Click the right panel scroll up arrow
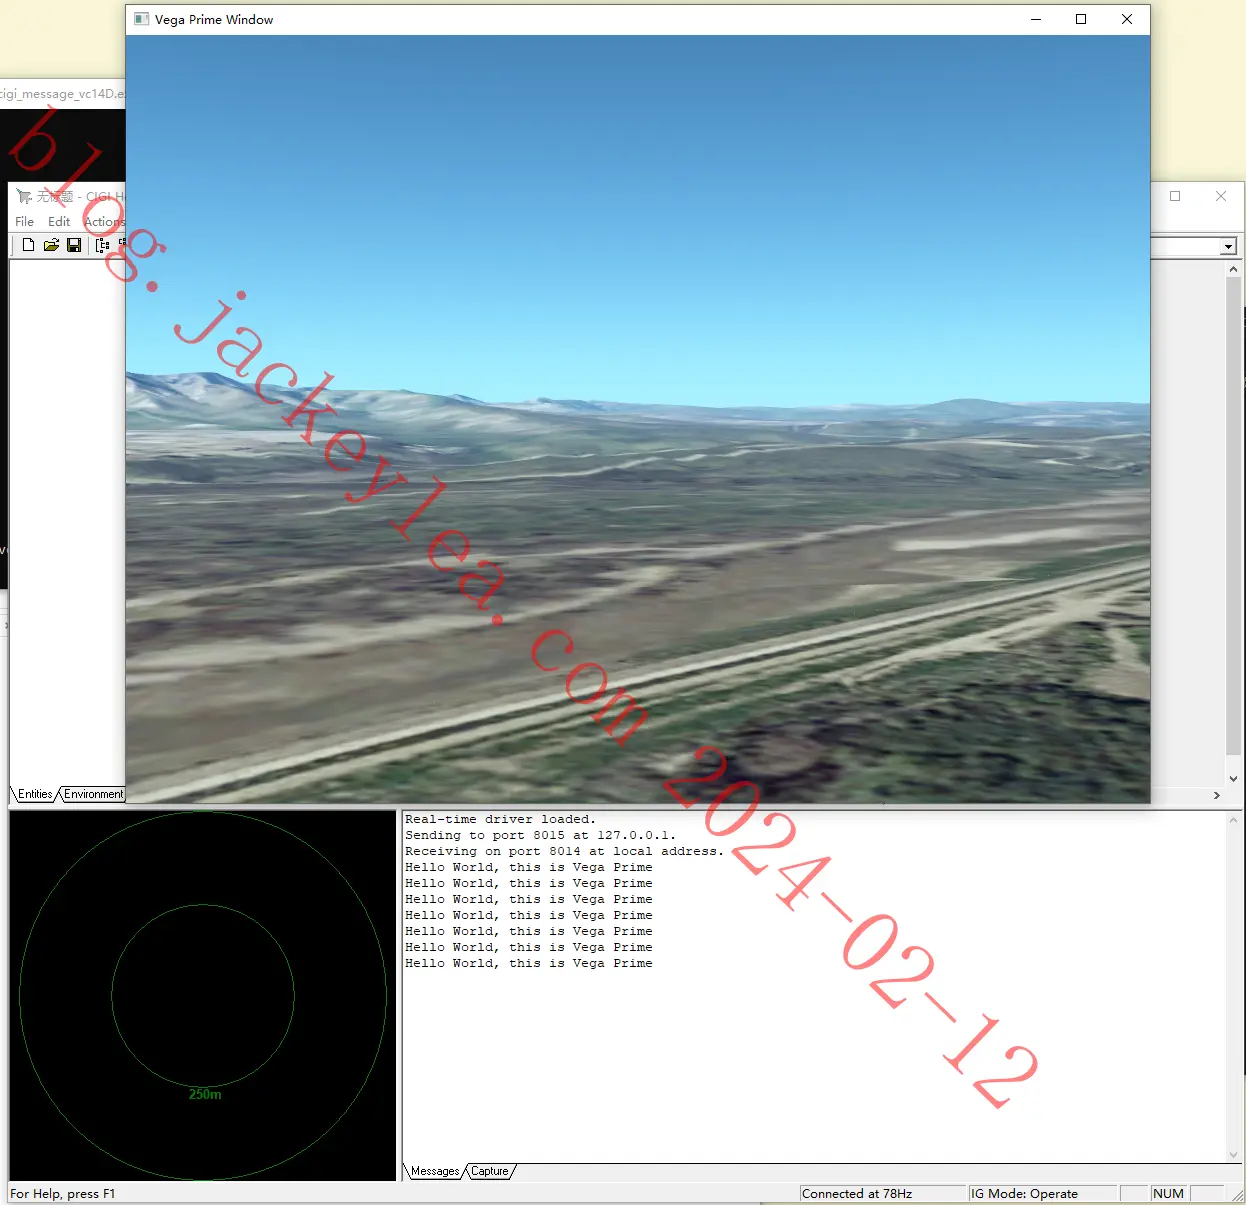Viewport: 1246px width, 1205px height. (x=1233, y=269)
